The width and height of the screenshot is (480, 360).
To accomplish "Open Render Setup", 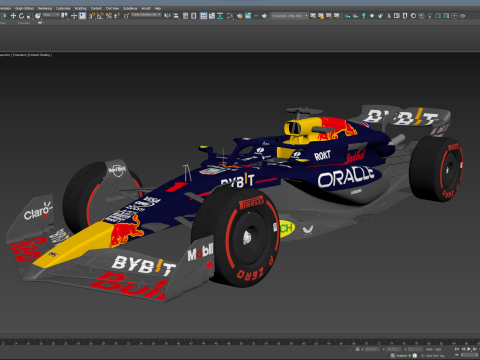I will 240,16.
